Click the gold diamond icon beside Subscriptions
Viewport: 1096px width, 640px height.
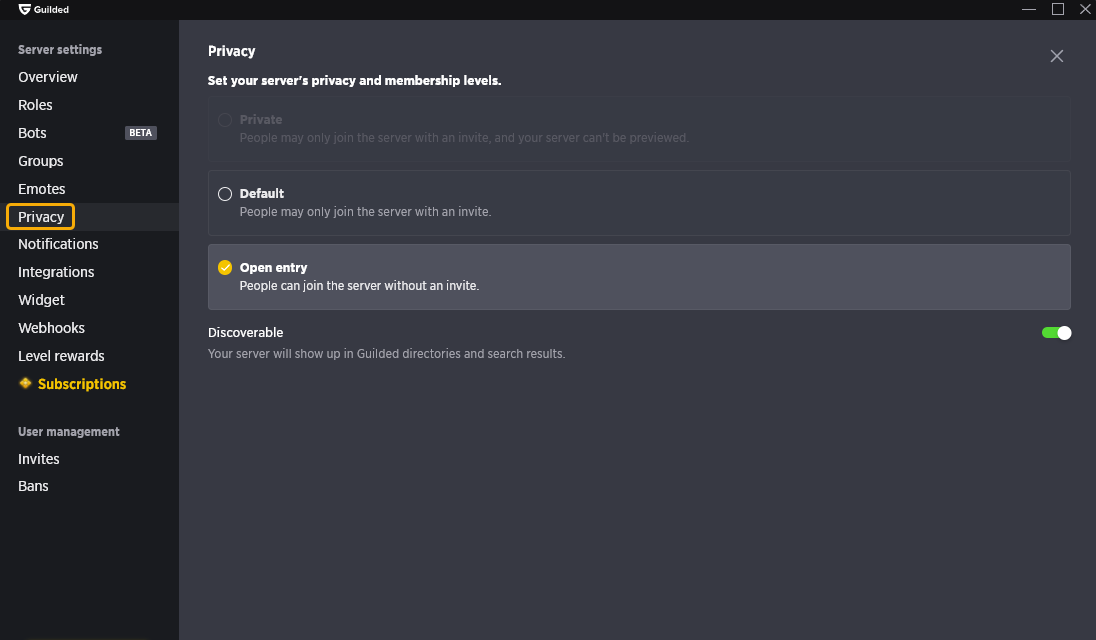(x=25, y=383)
